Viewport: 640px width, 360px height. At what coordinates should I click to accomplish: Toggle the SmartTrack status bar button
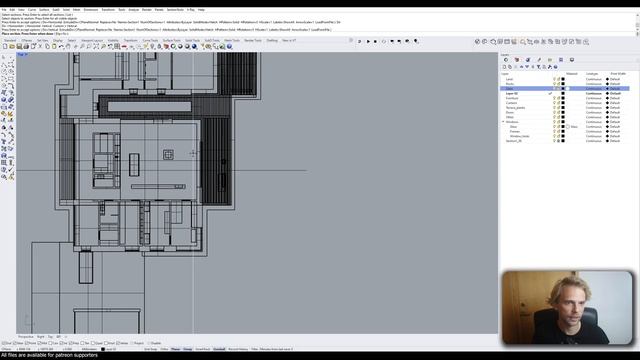(x=202, y=349)
